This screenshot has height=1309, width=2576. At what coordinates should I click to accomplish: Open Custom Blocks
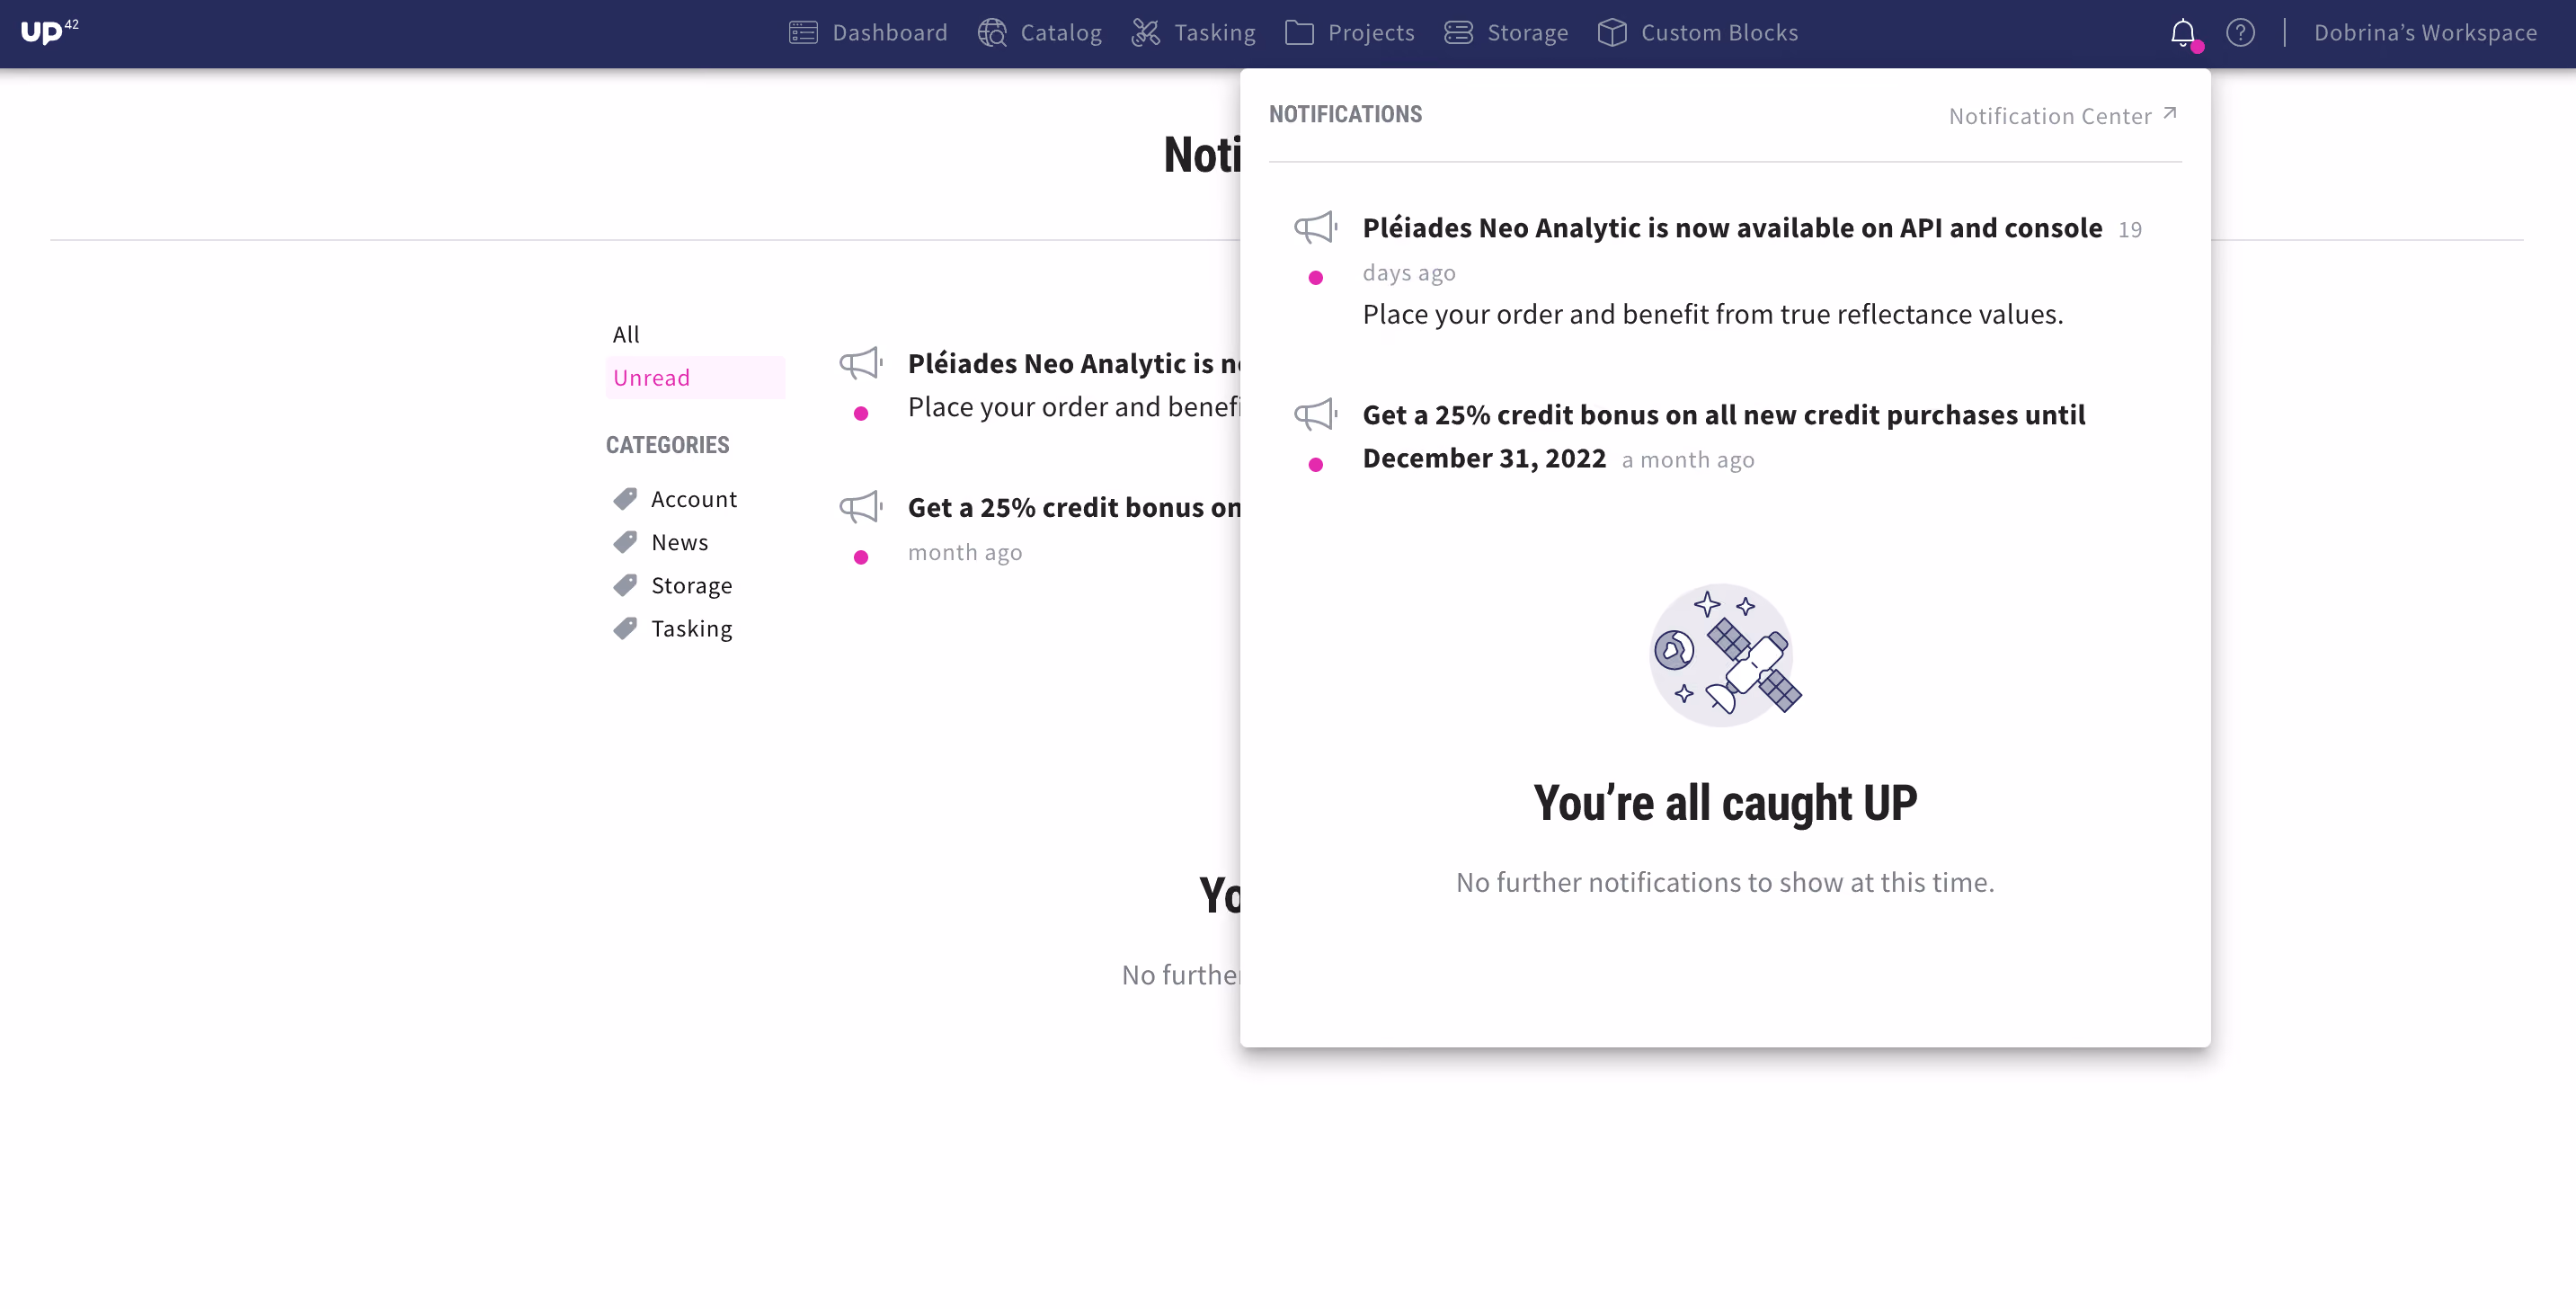1698,33
